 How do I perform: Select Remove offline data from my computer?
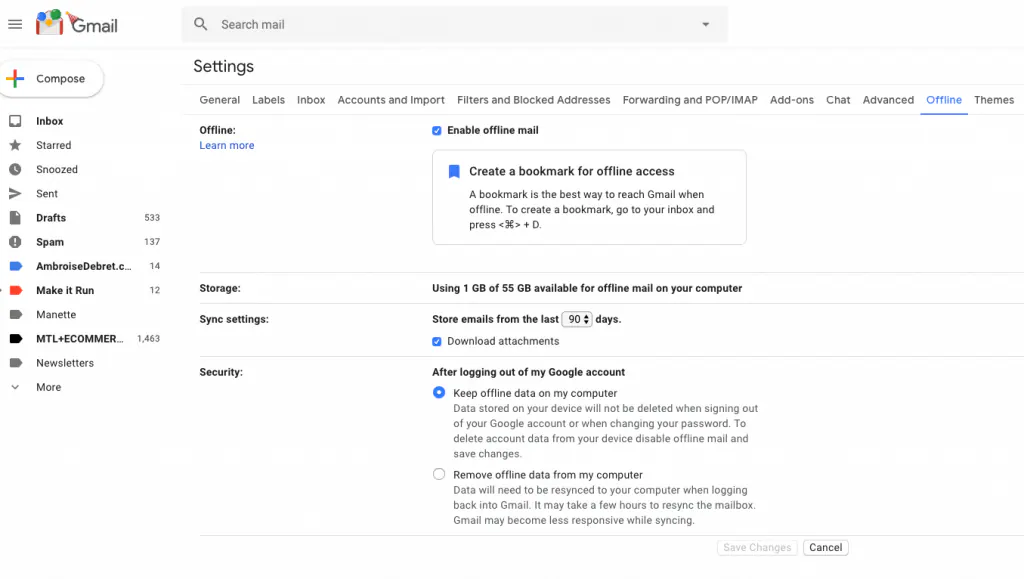pos(439,474)
